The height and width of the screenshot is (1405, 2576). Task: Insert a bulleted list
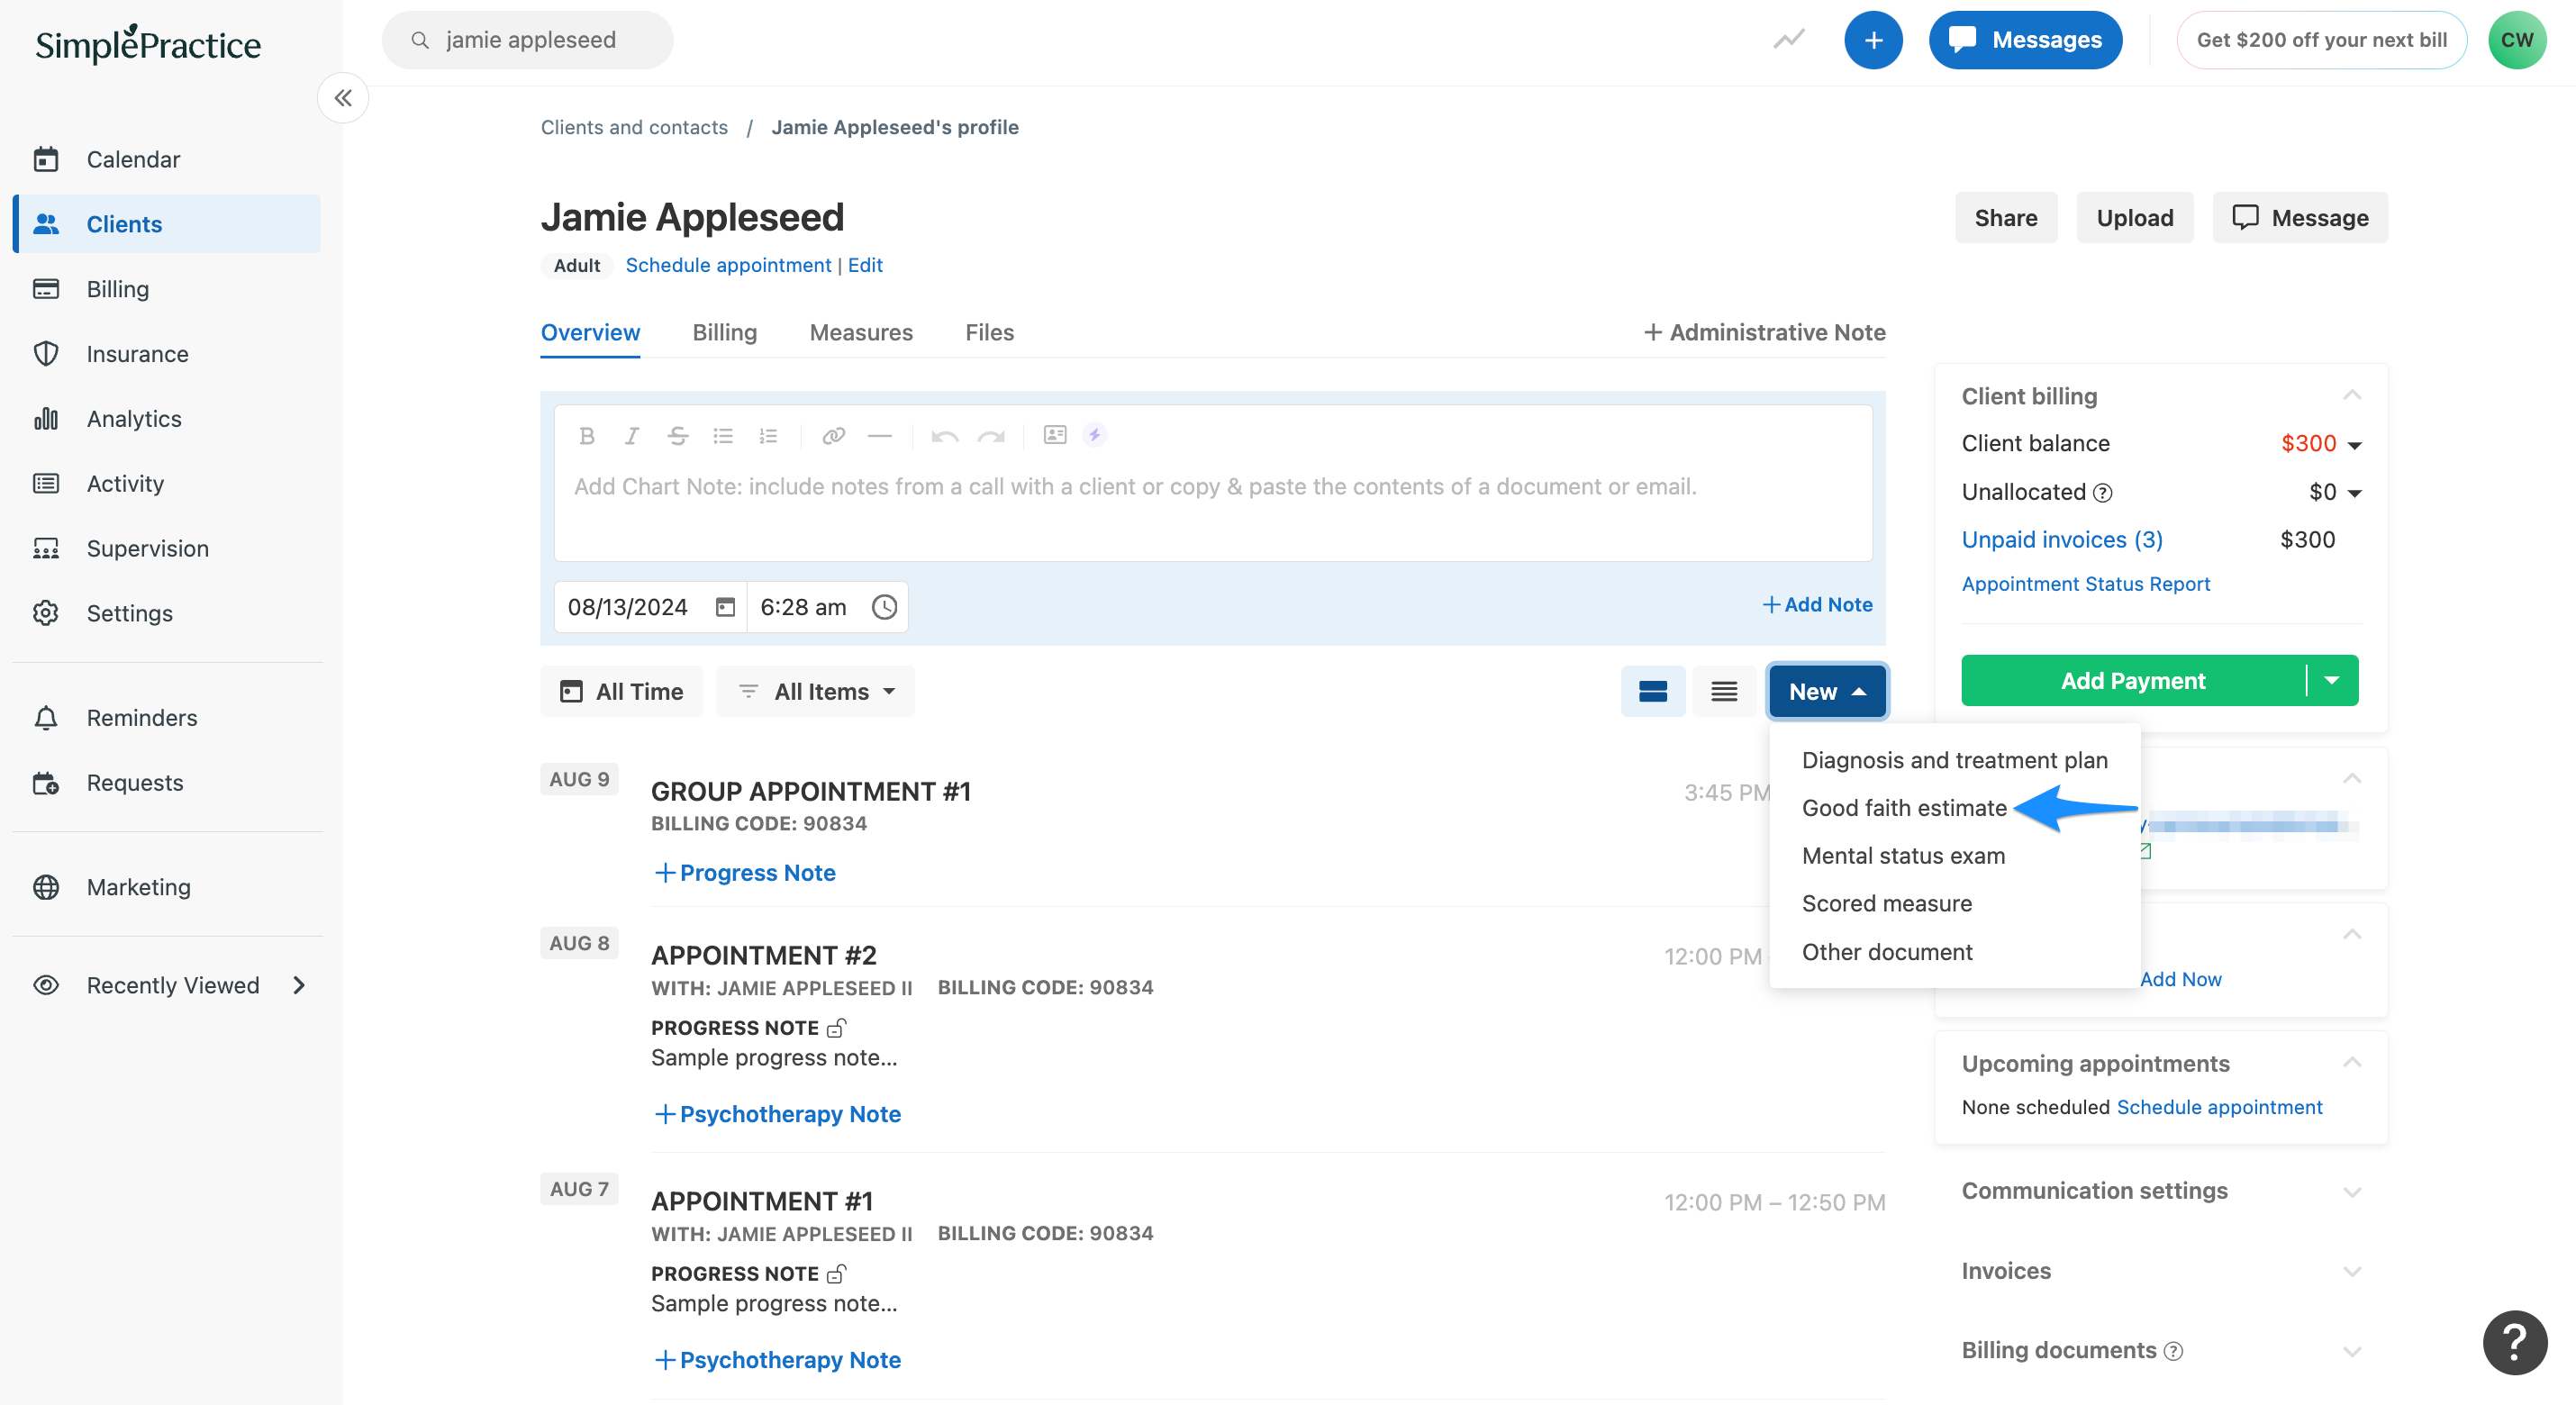(x=723, y=435)
